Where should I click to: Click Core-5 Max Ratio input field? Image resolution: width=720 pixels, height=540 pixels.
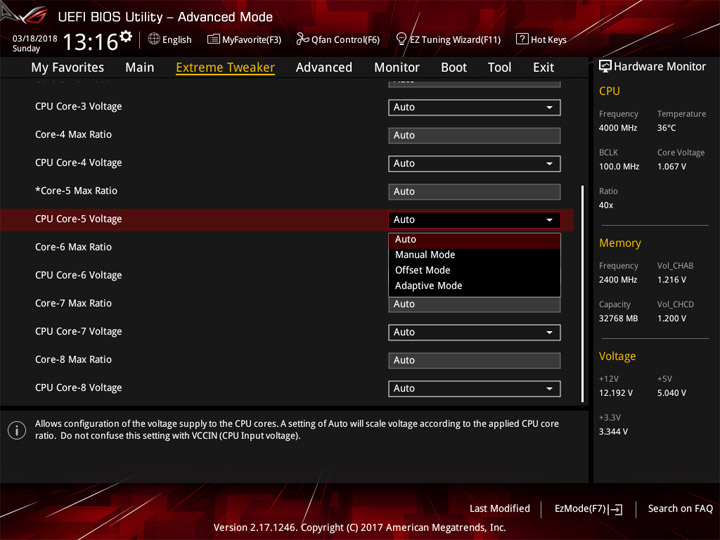[474, 192]
